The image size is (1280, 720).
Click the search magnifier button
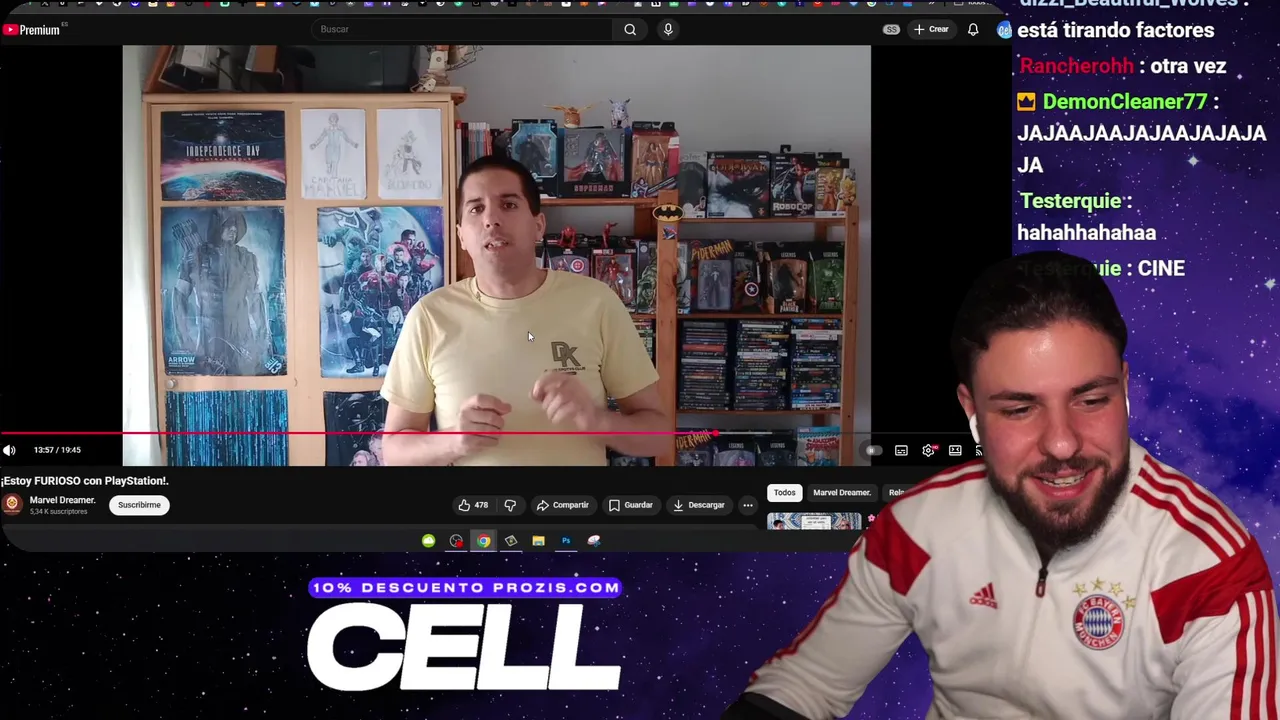coord(630,29)
